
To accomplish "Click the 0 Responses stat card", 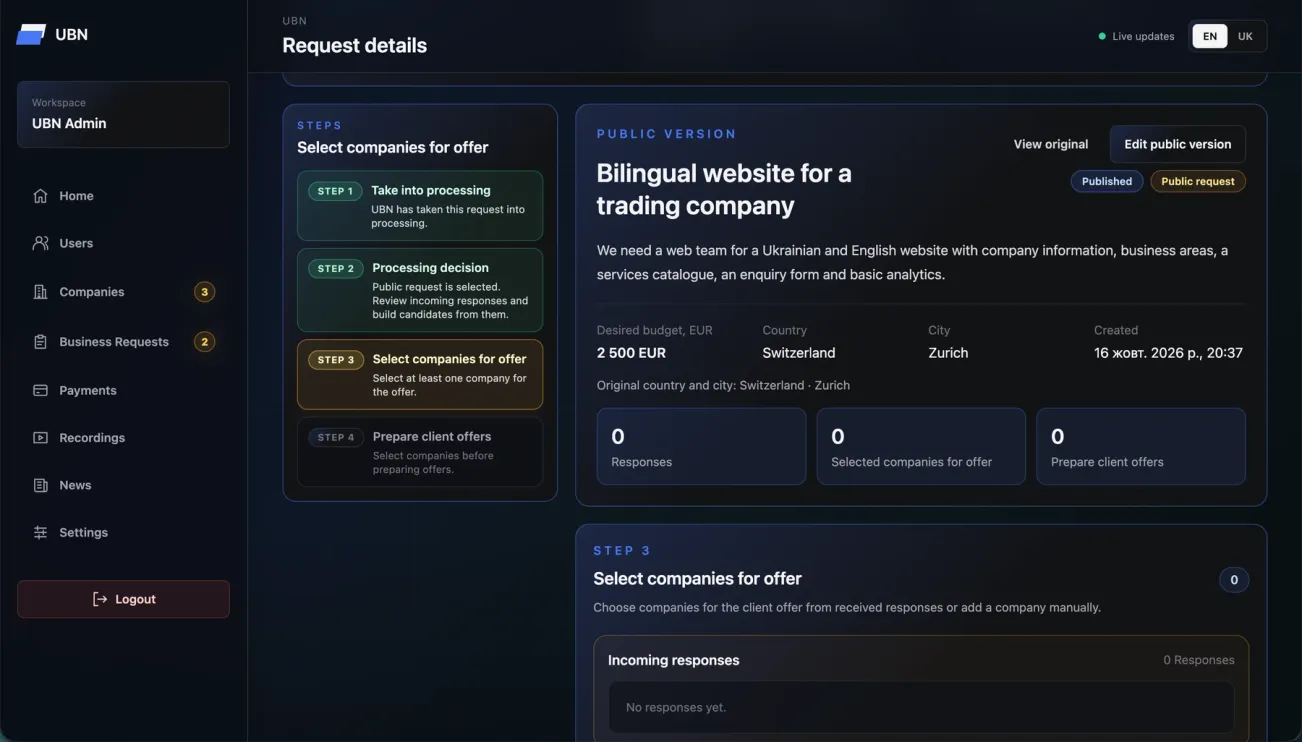I will 701,446.
